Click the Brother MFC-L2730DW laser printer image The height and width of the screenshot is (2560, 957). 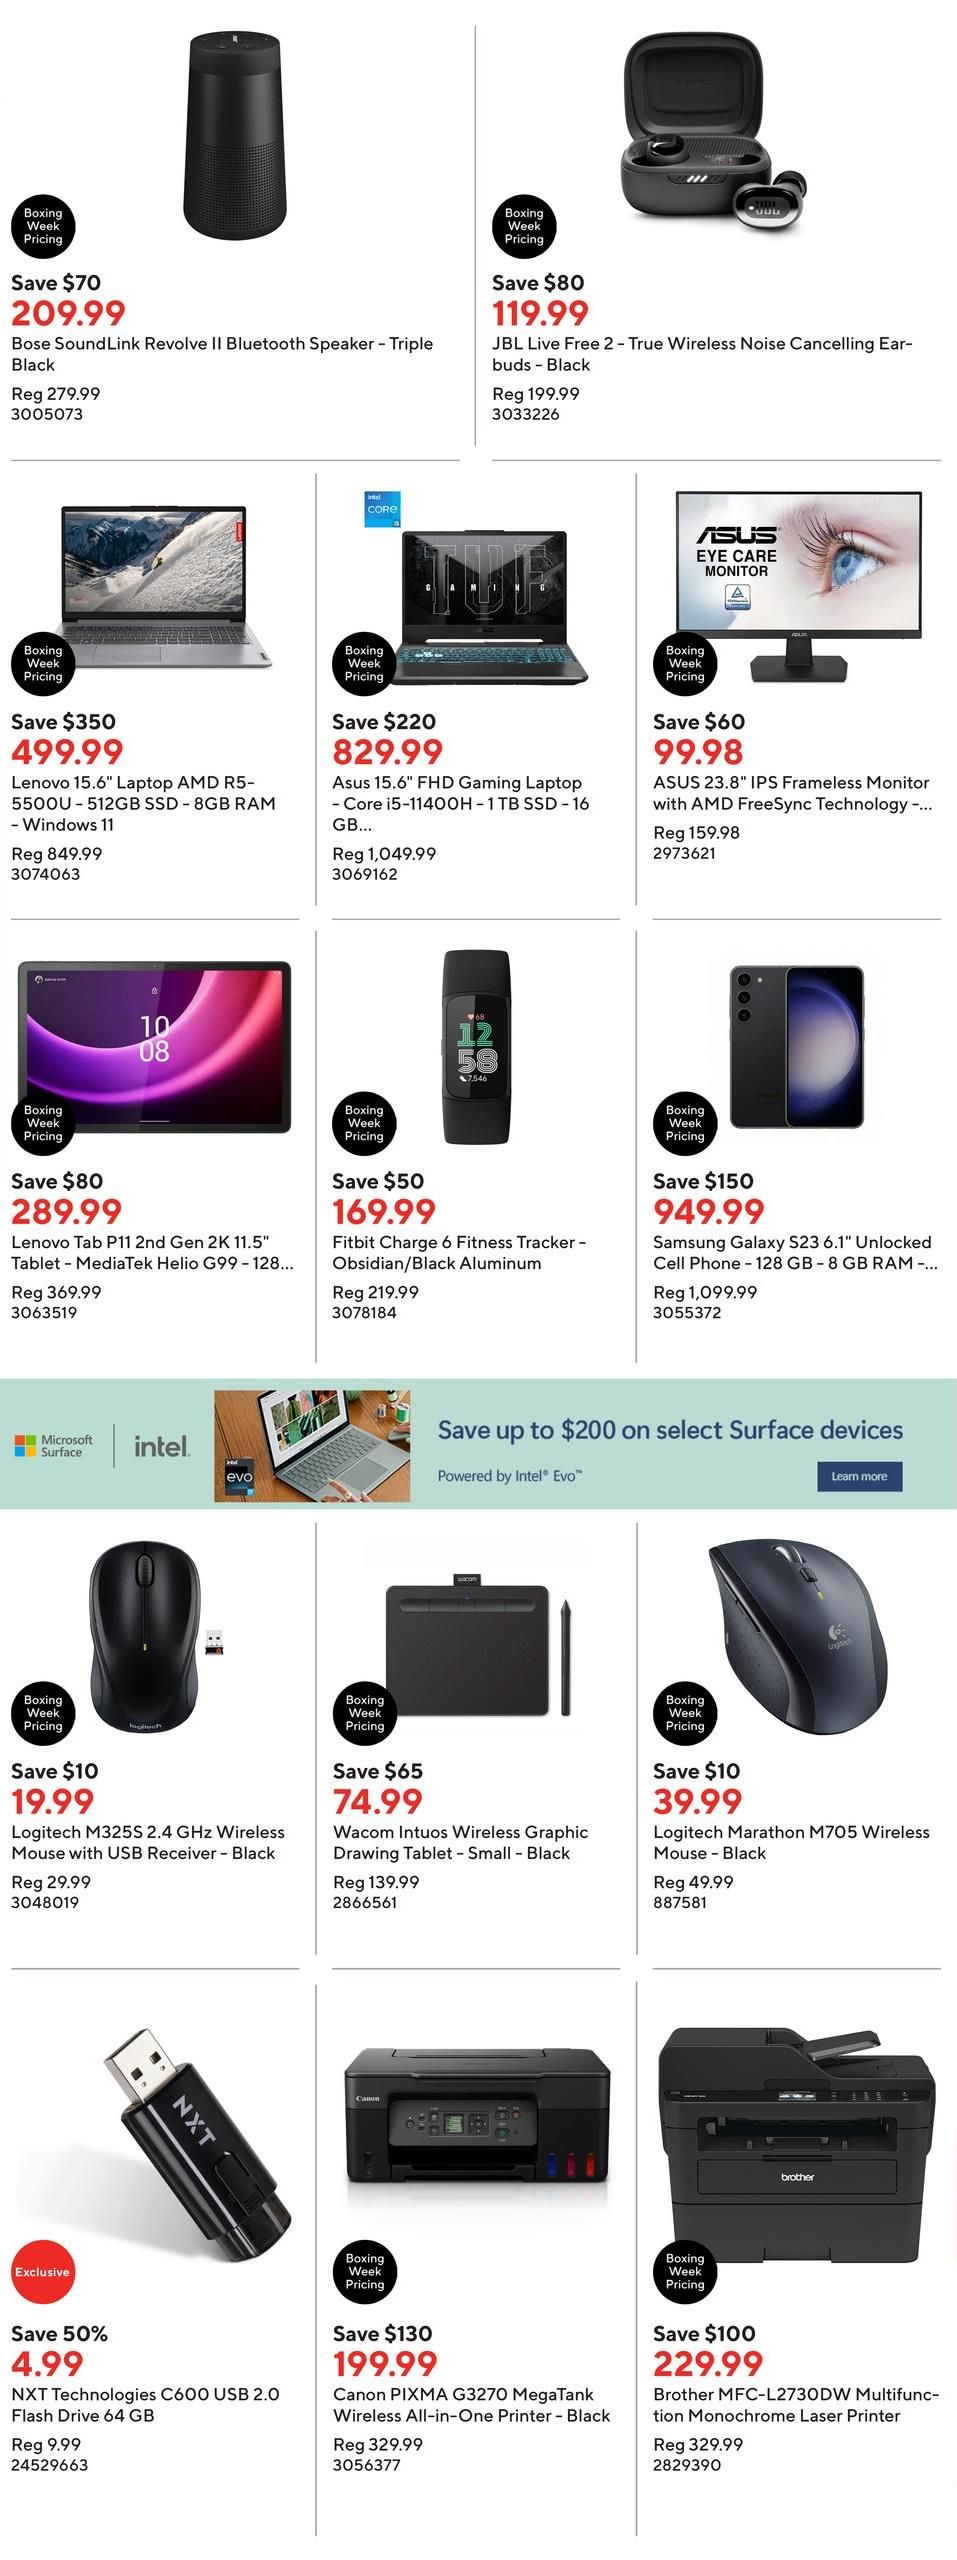pos(797,2145)
